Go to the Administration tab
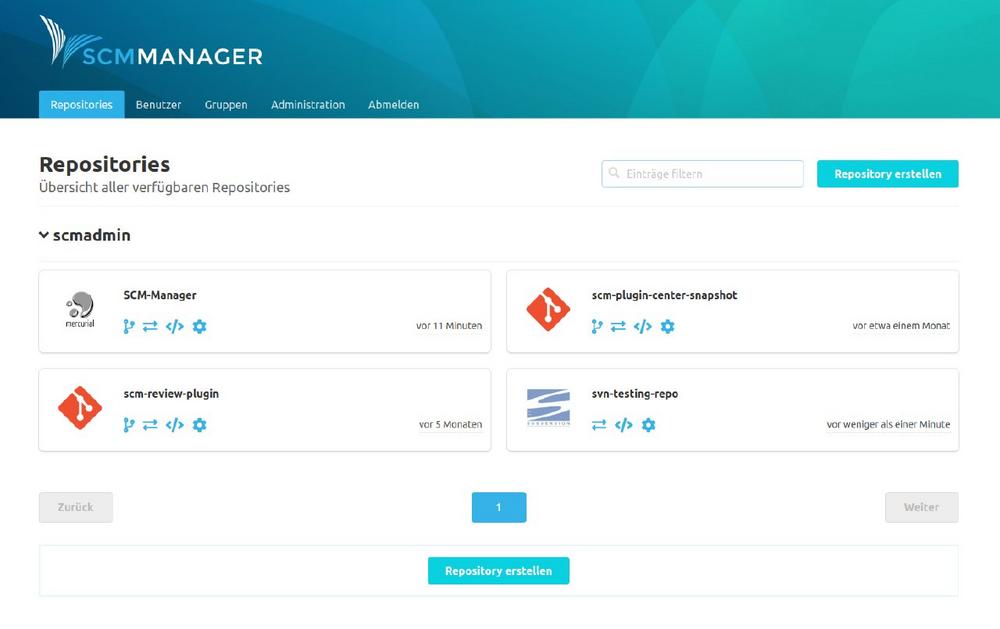1000x629 pixels. click(x=308, y=105)
